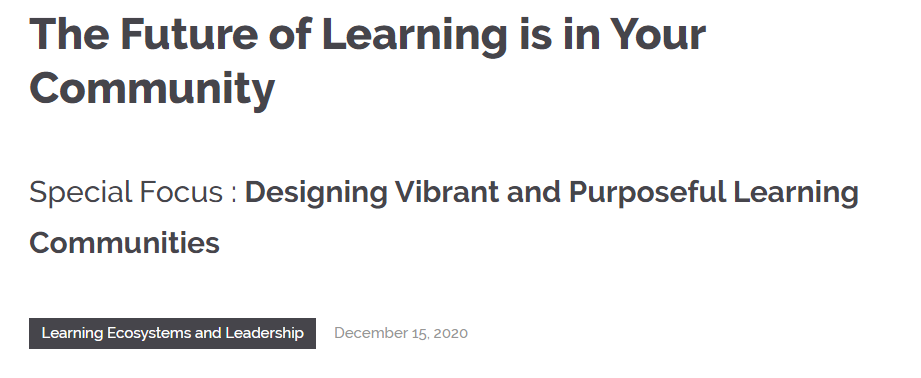The width and height of the screenshot is (921, 378).
Task: Click the word "The" starting the headline
Action: coord(69,34)
